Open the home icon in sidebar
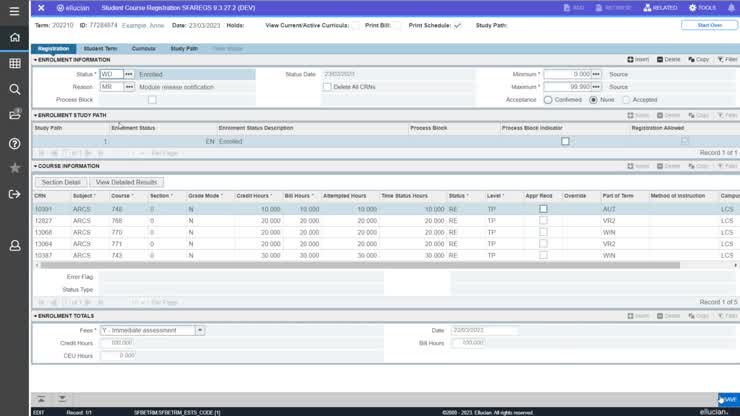 click(14, 38)
